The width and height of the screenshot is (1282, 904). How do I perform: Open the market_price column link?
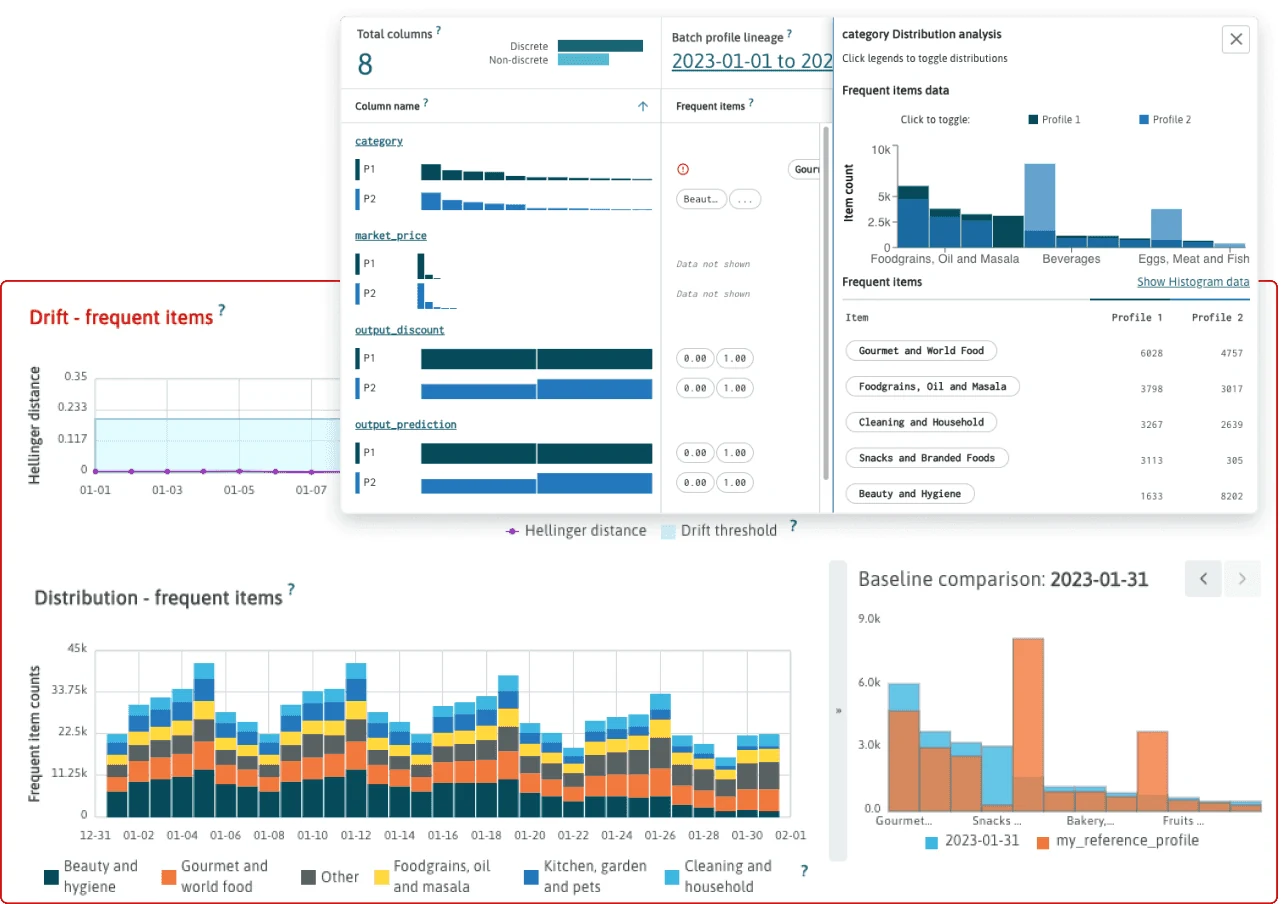pyautogui.click(x=391, y=236)
